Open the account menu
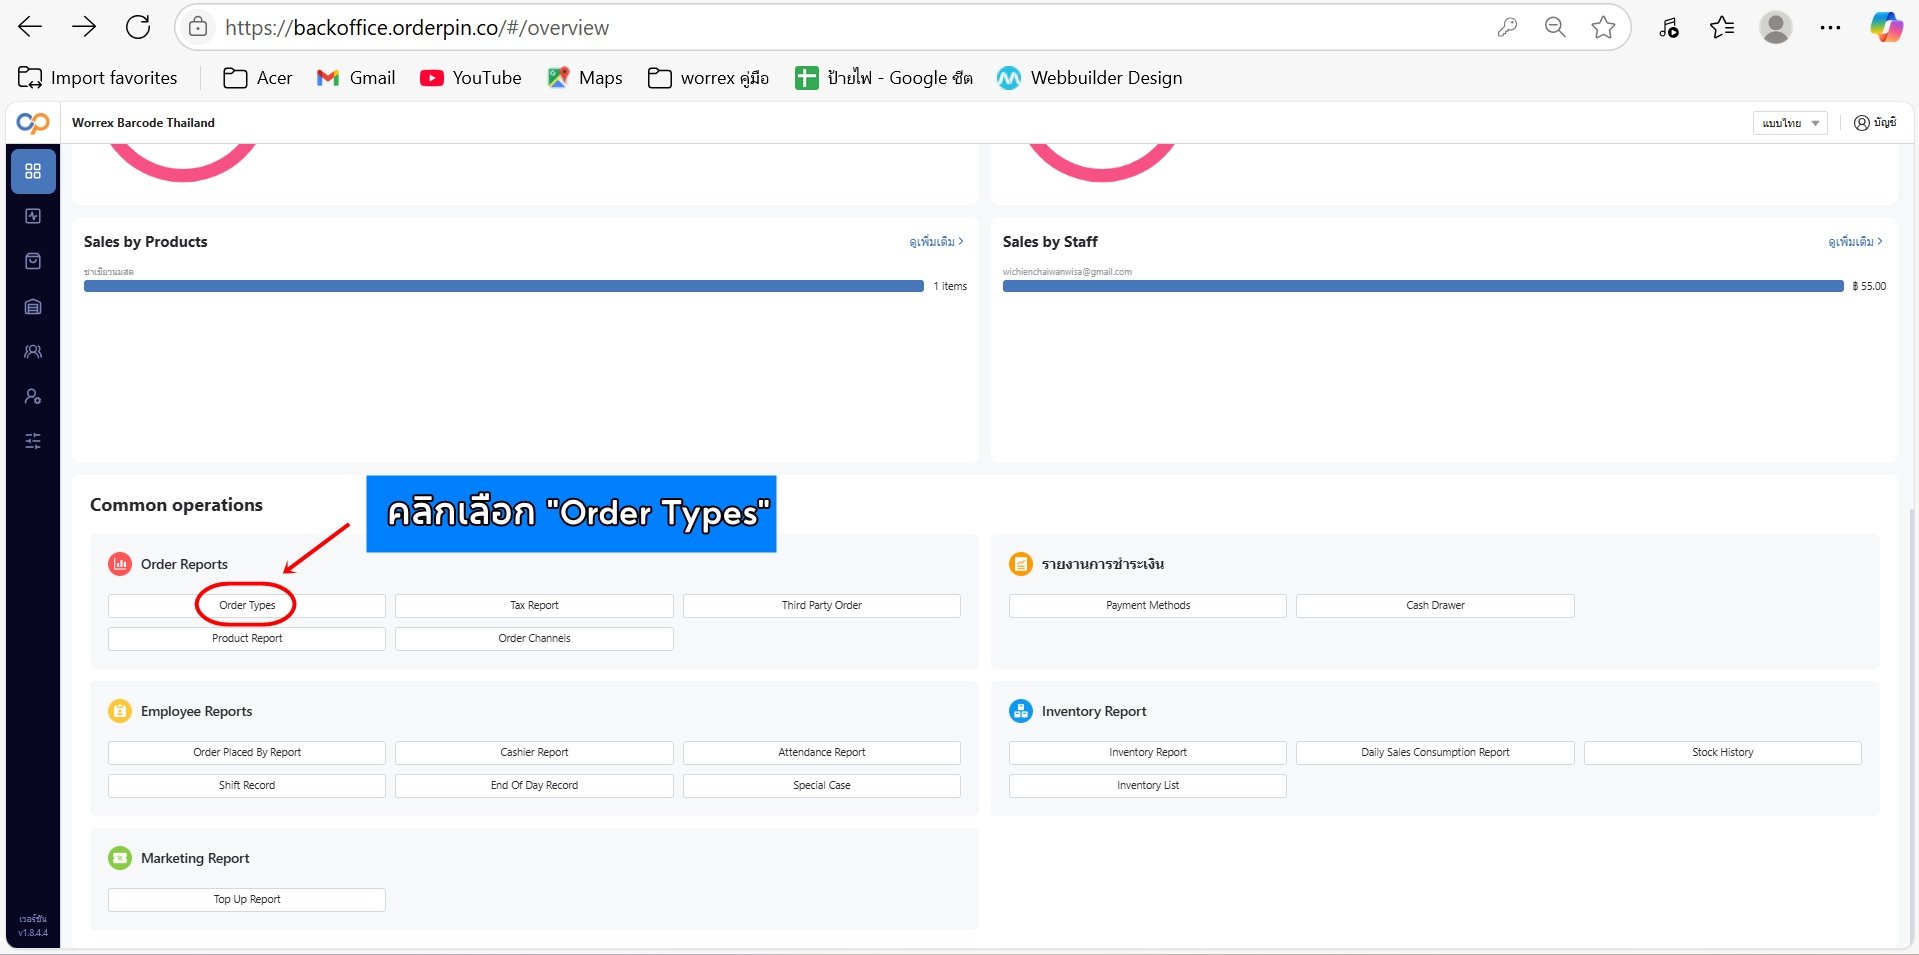The height and width of the screenshot is (955, 1919). [x=1875, y=123]
